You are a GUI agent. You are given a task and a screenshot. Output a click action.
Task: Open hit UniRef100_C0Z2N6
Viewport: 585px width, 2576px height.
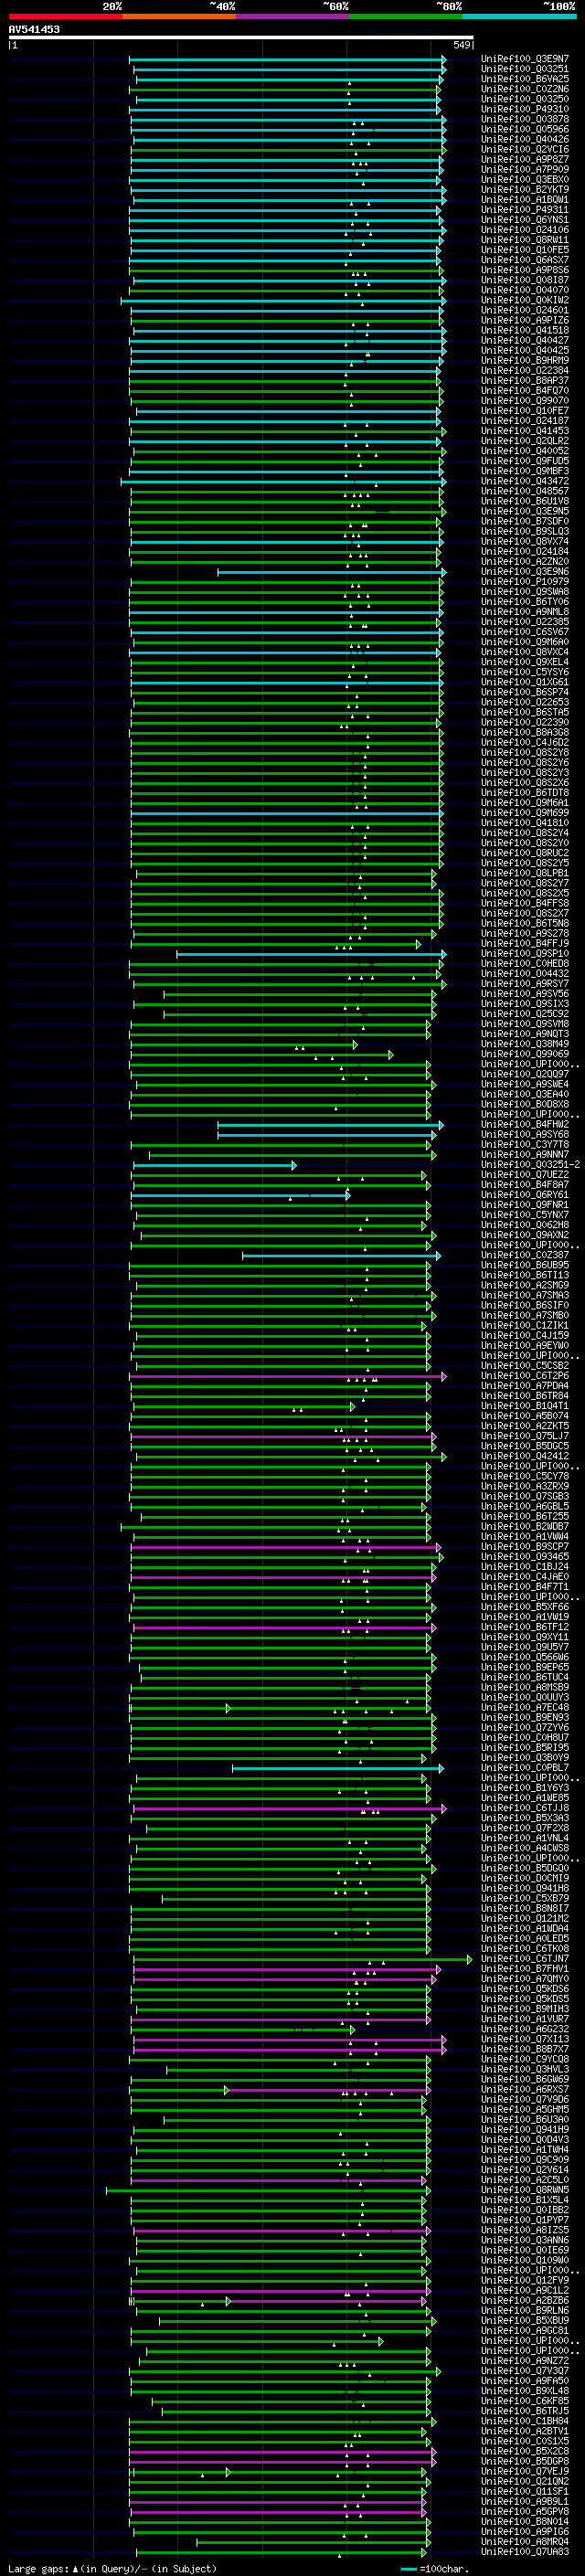(x=525, y=89)
